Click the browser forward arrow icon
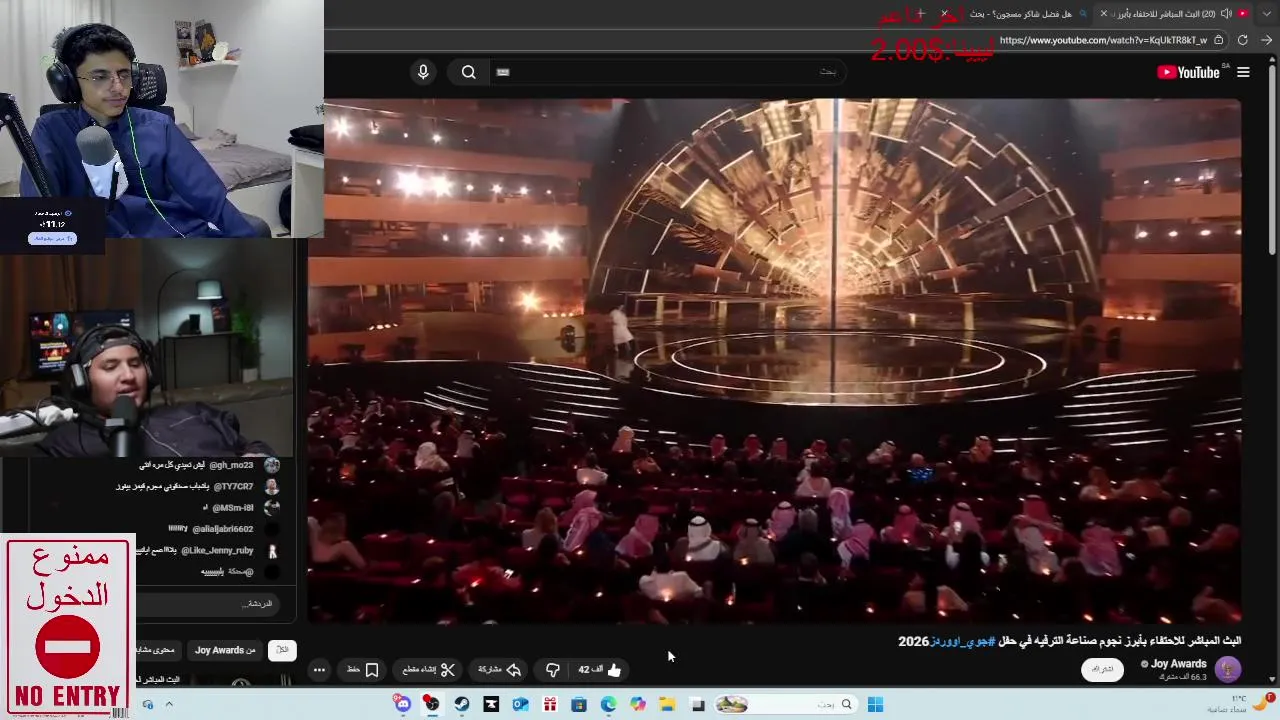 point(1266,40)
